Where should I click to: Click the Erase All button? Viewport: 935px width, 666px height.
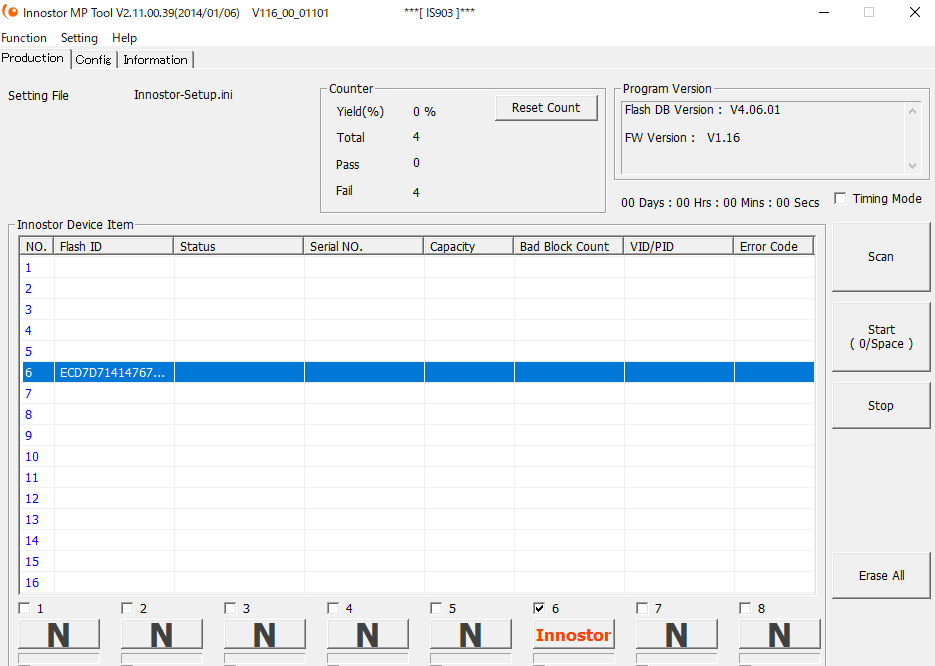click(x=881, y=575)
